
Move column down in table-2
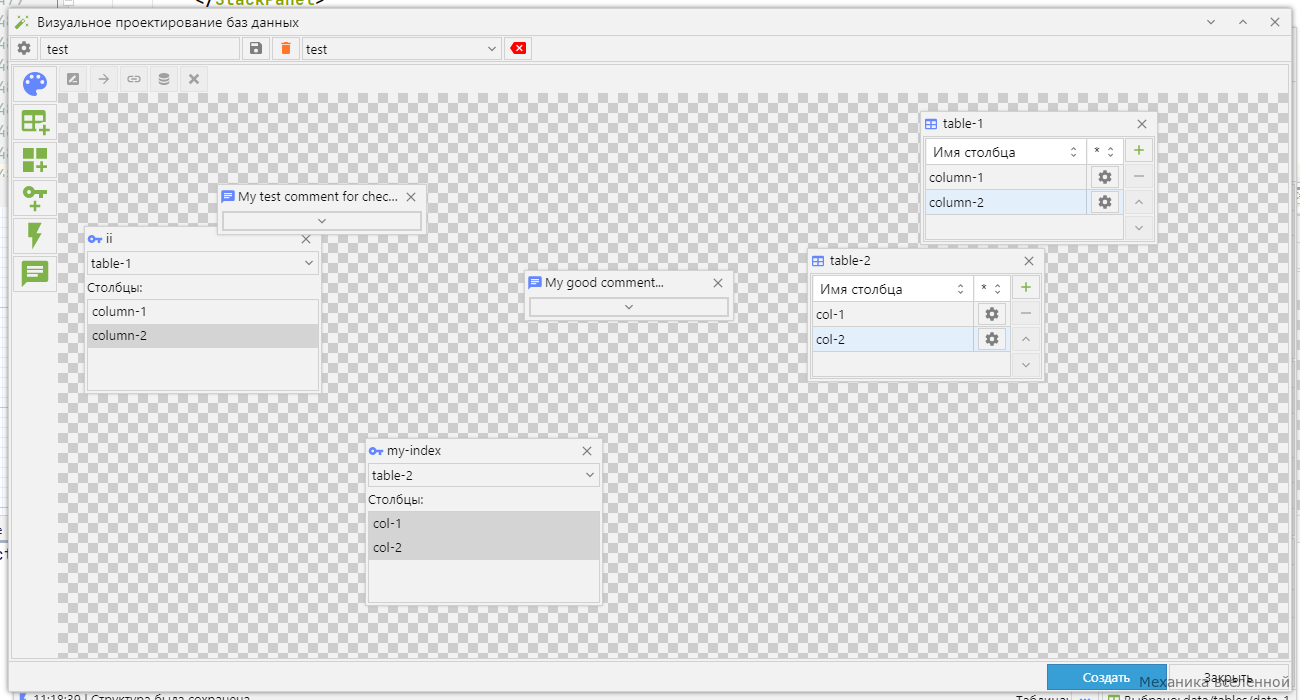click(1025, 364)
